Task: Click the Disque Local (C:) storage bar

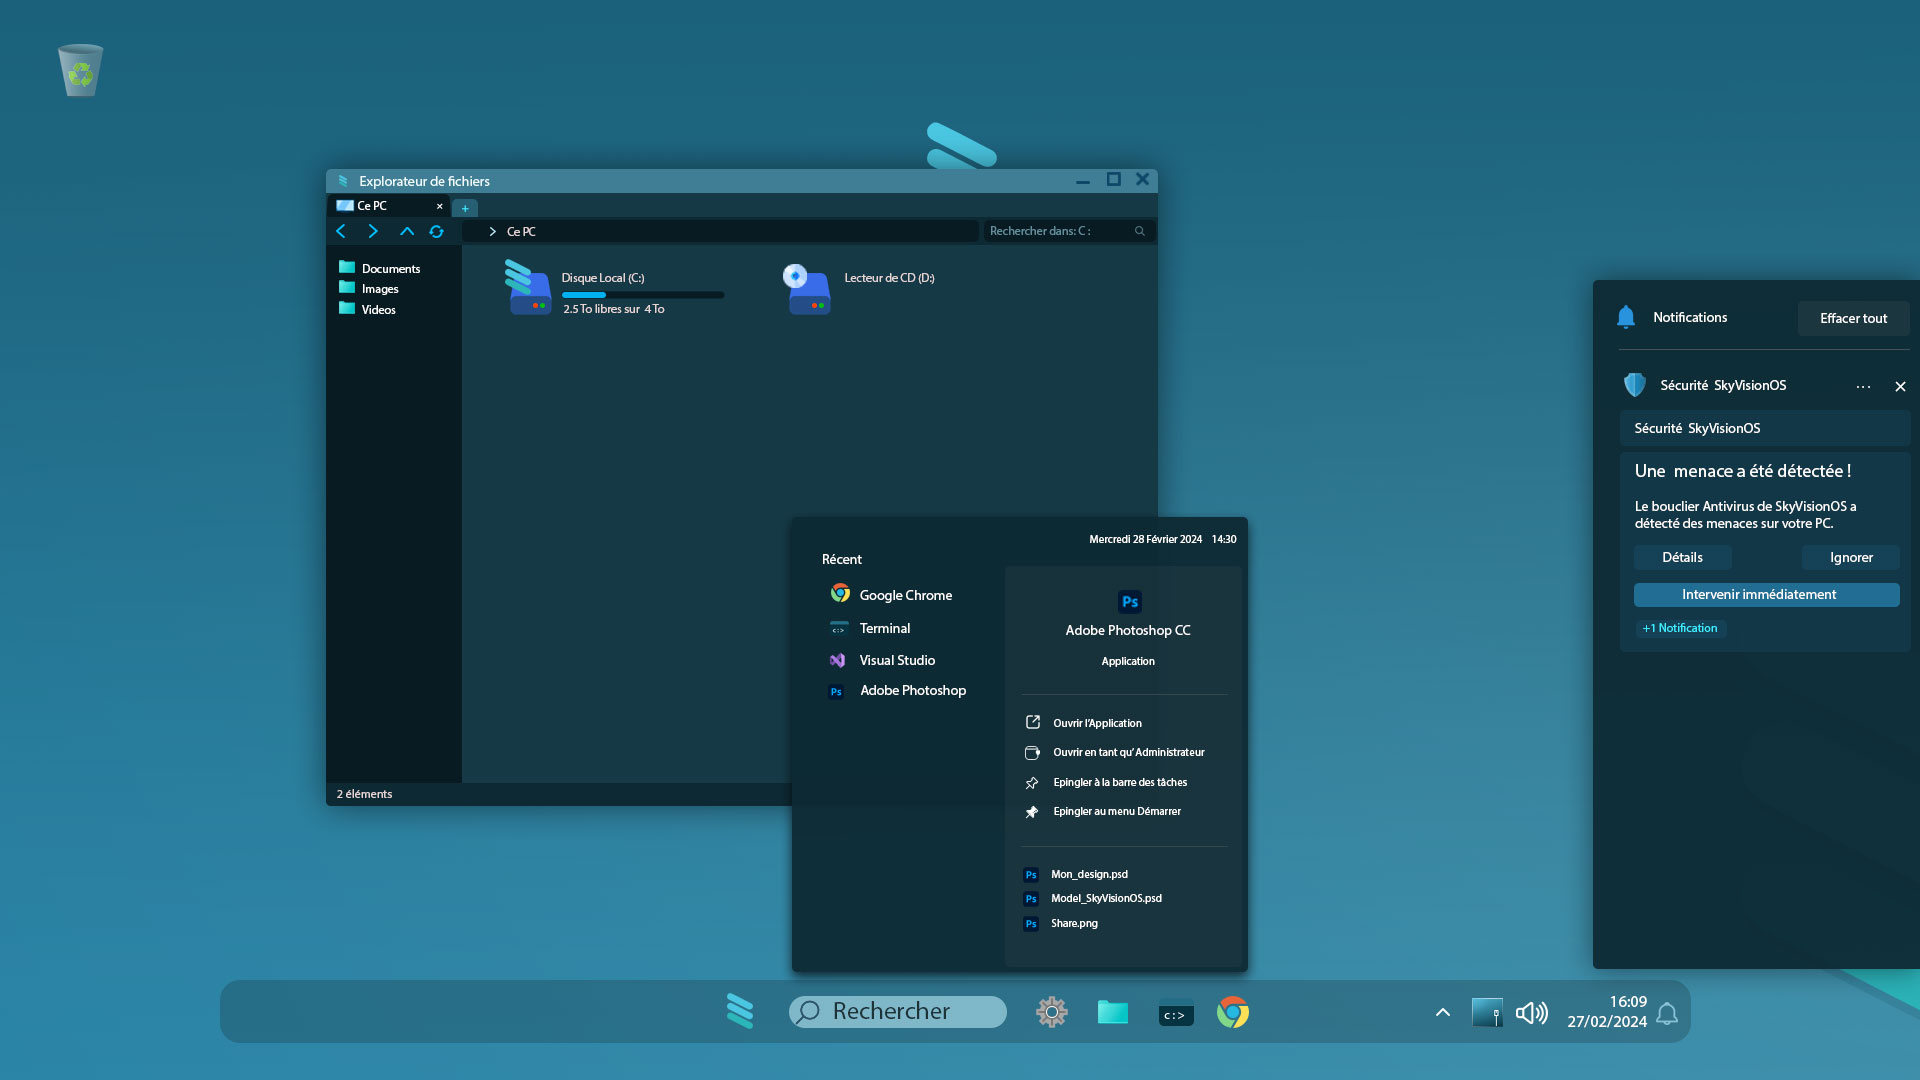Action: click(643, 295)
